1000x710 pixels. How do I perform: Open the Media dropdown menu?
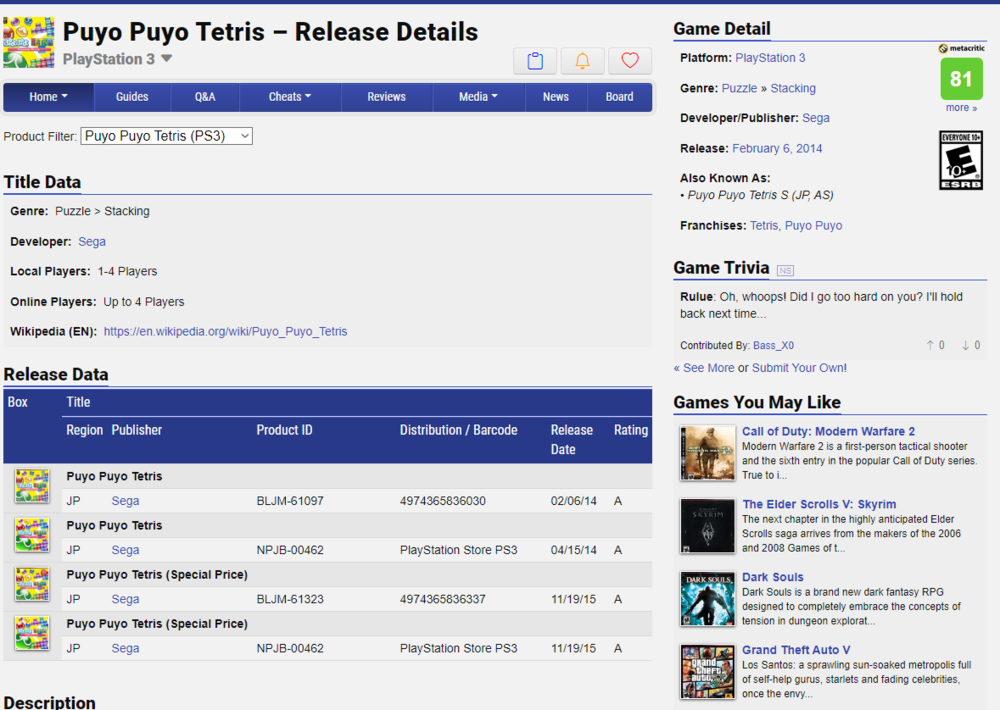[479, 97]
